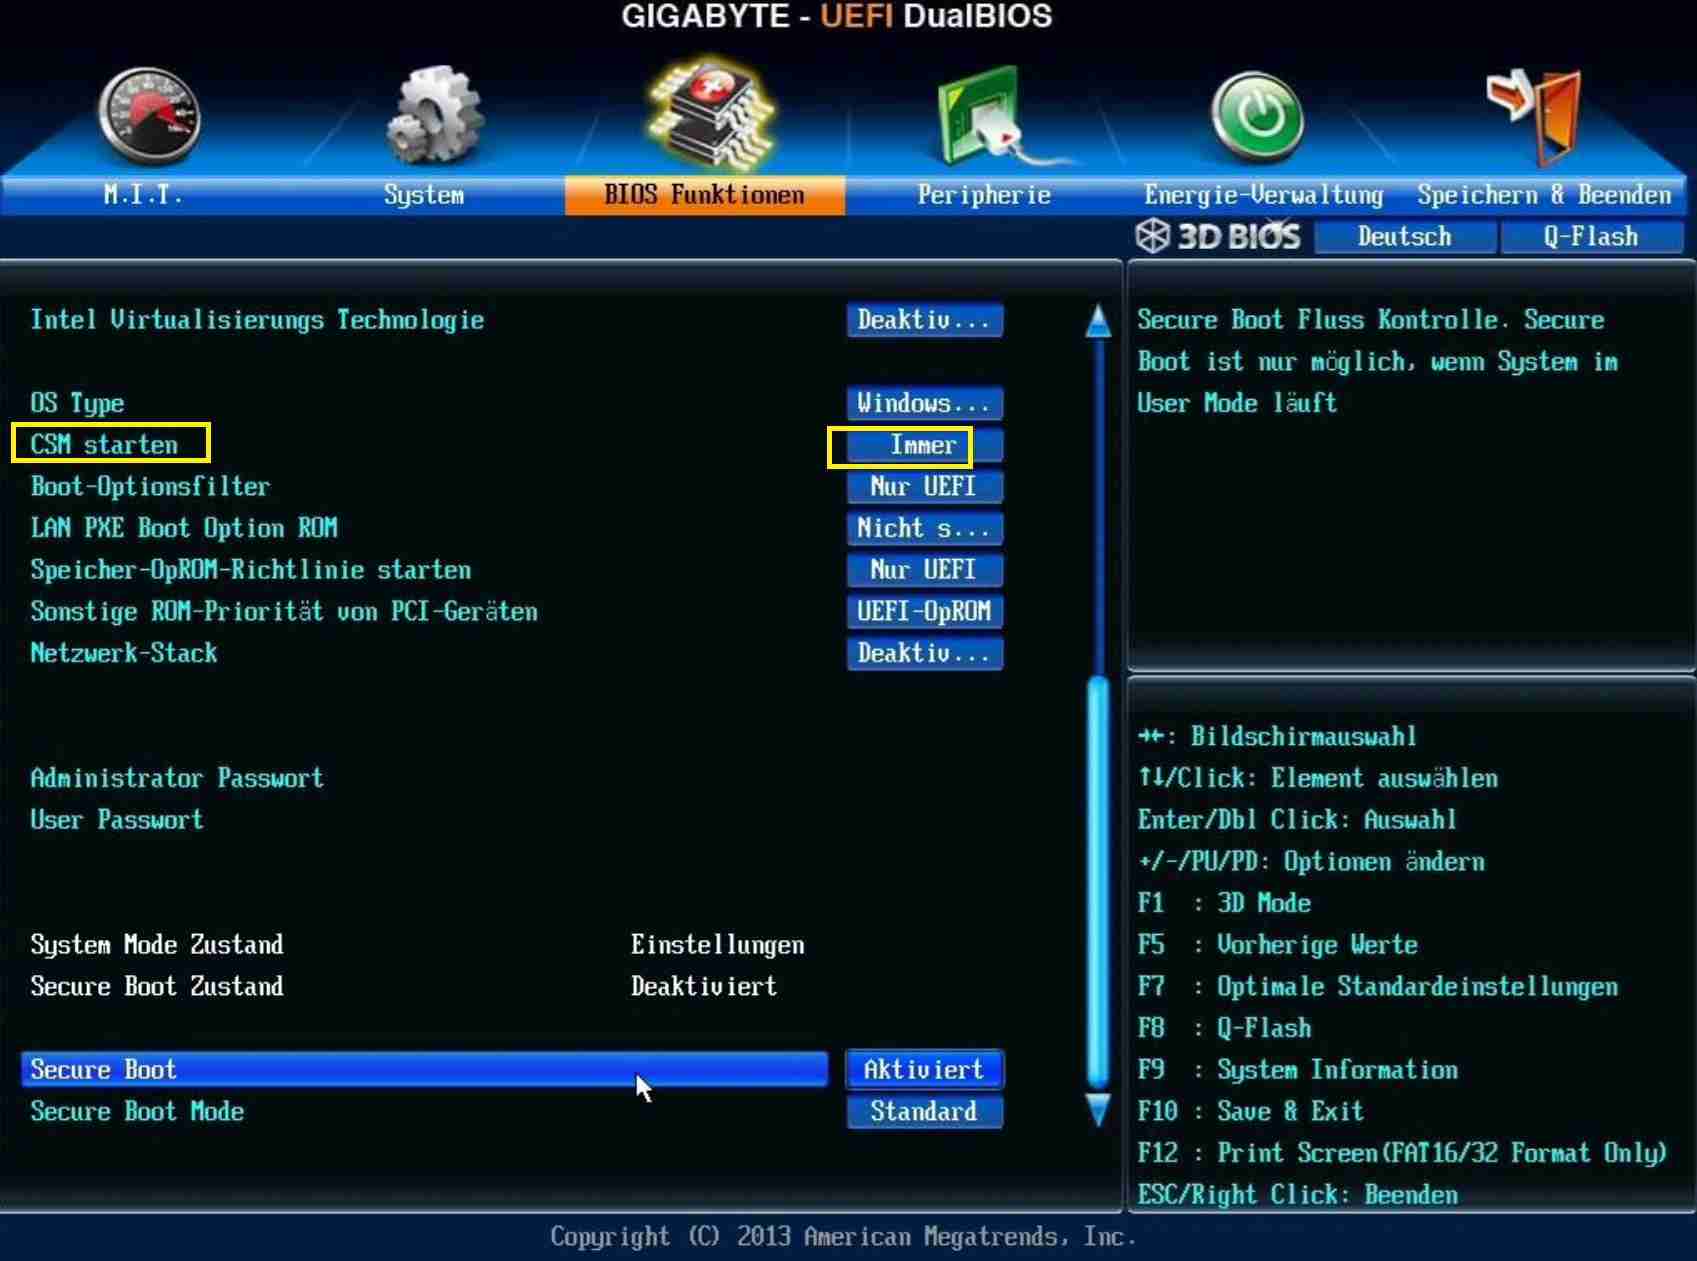Go to the Peripherie tab
The width and height of the screenshot is (1697, 1261).
point(985,195)
